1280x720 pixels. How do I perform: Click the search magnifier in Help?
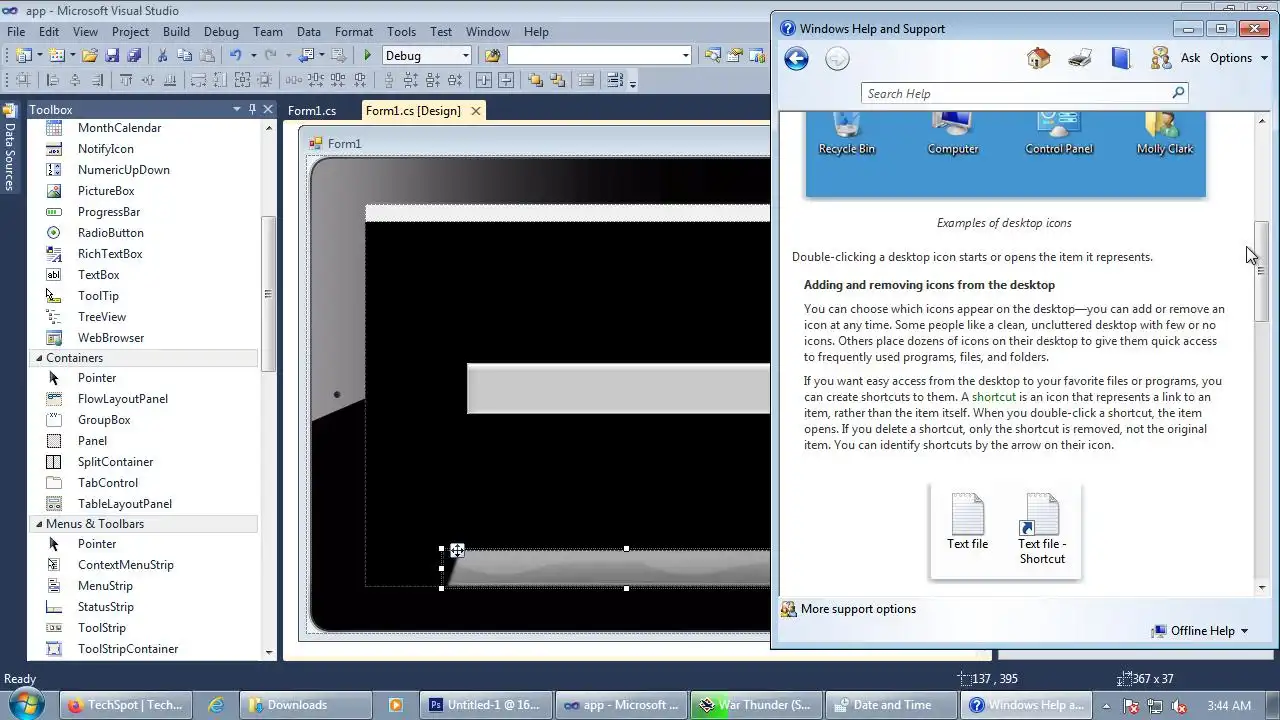[x=1178, y=93]
